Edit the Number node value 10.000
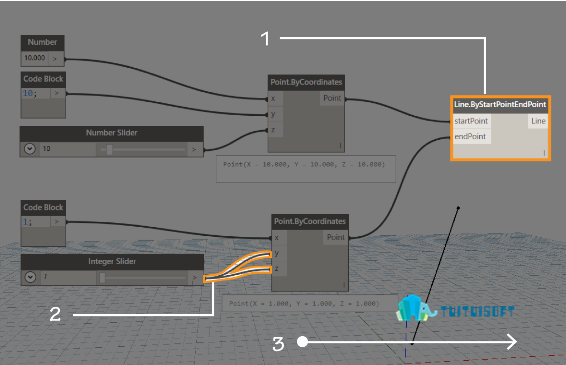This screenshot has height=365, width=566. pos(35,58)
